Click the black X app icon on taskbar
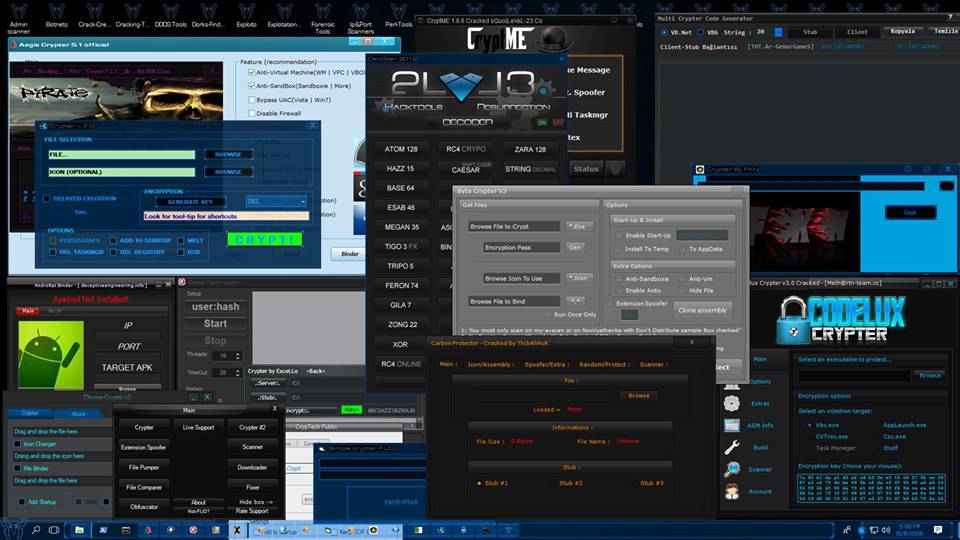 click(x=237, y=530)
